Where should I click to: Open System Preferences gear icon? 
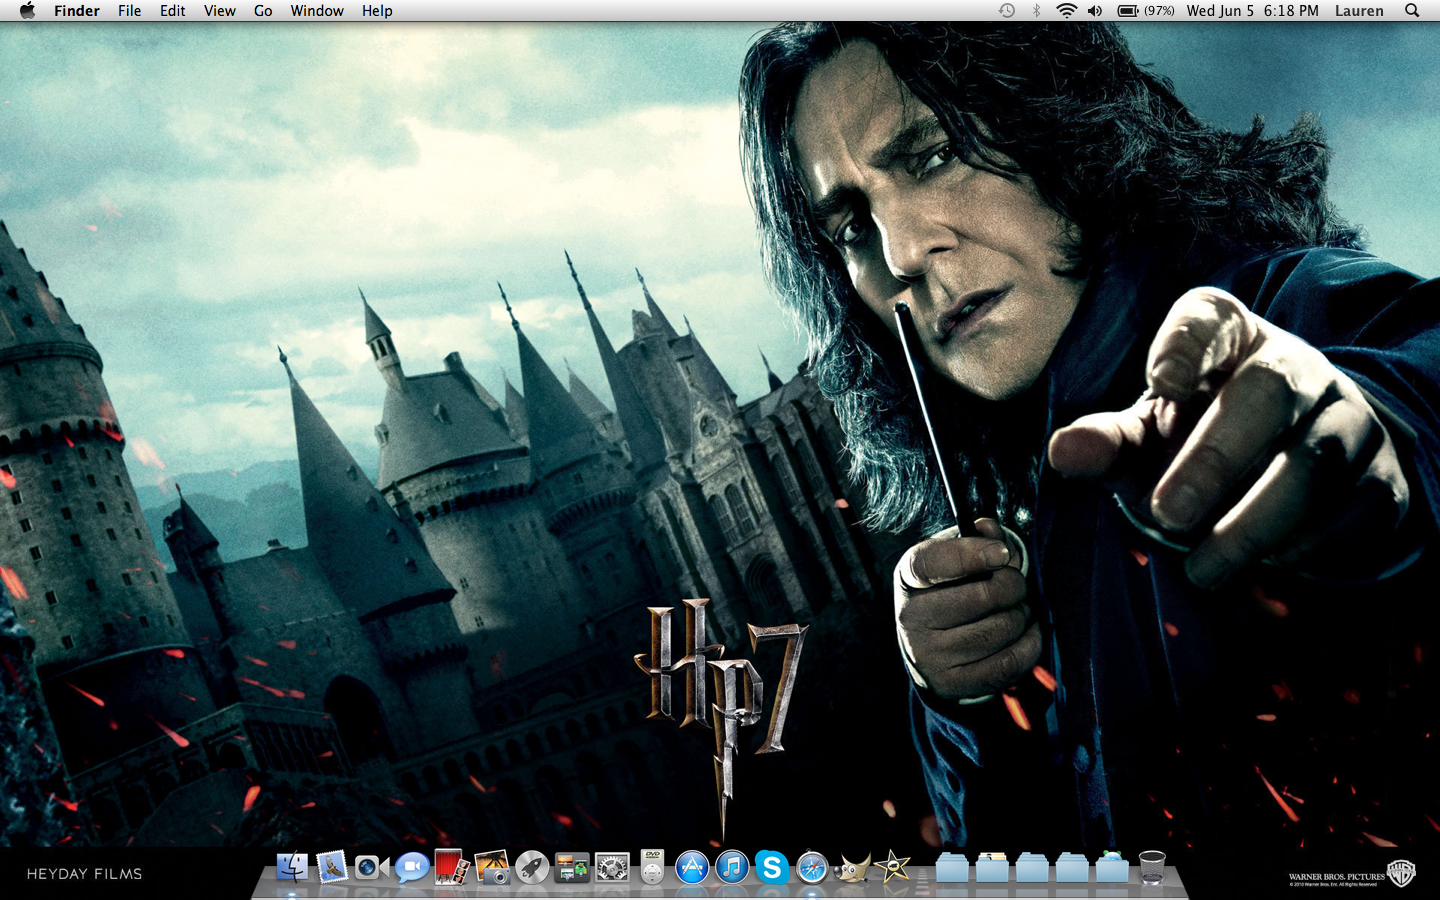(612, 867)
